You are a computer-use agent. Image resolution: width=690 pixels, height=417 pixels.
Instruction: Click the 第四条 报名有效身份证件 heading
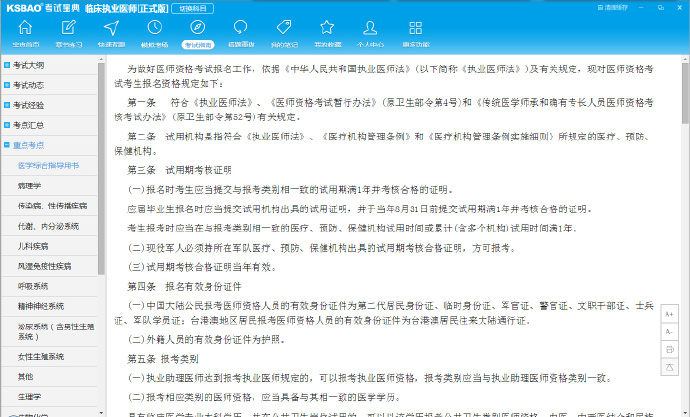[184, 287]
